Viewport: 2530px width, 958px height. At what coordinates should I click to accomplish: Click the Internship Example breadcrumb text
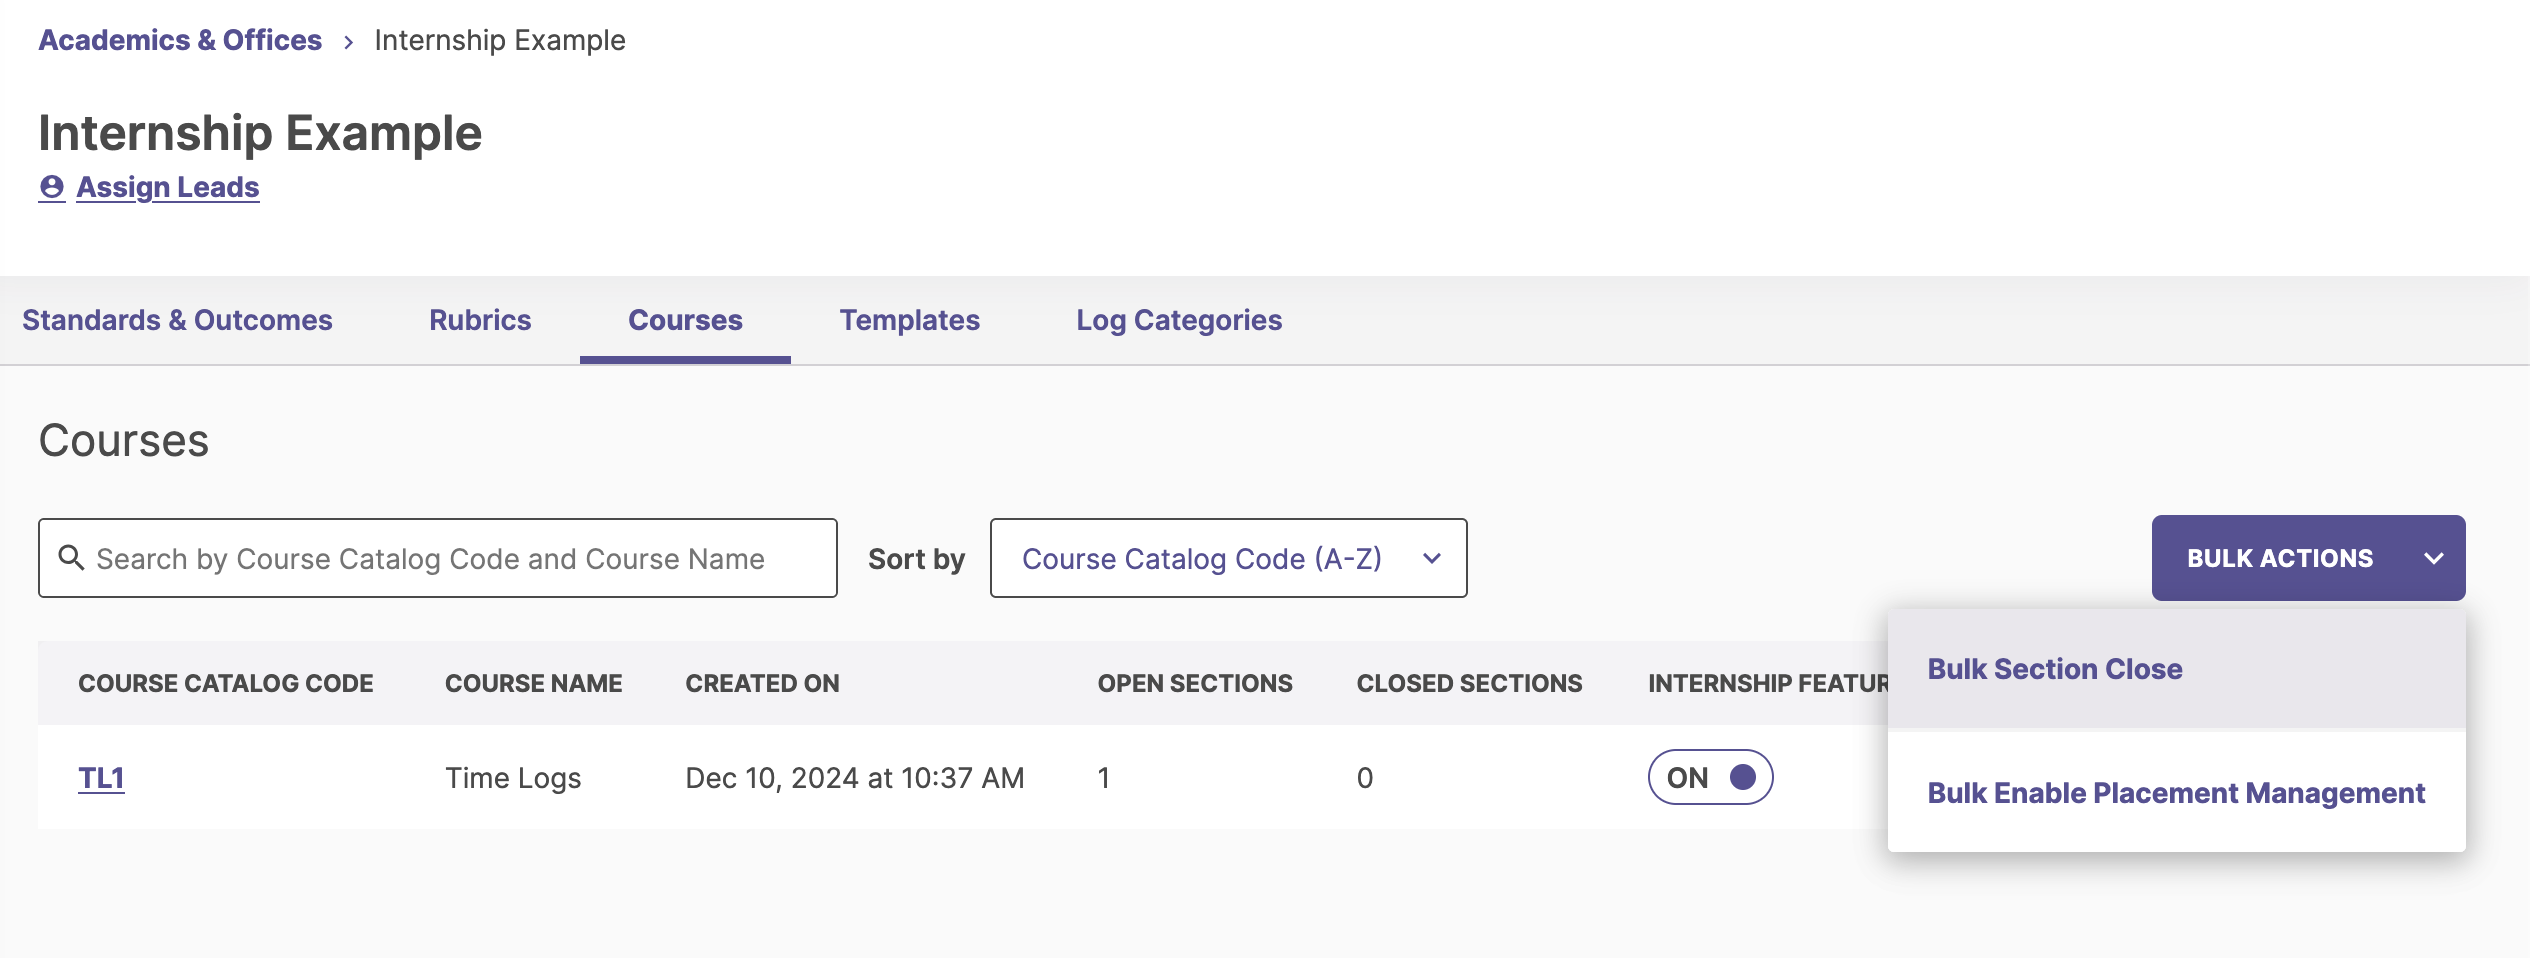[x=500, y=40]
